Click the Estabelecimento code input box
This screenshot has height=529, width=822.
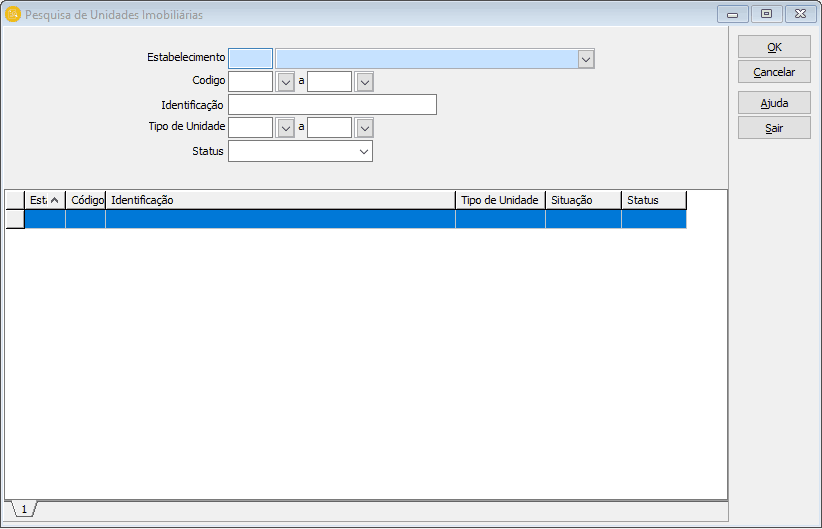(x=250, y=59)
